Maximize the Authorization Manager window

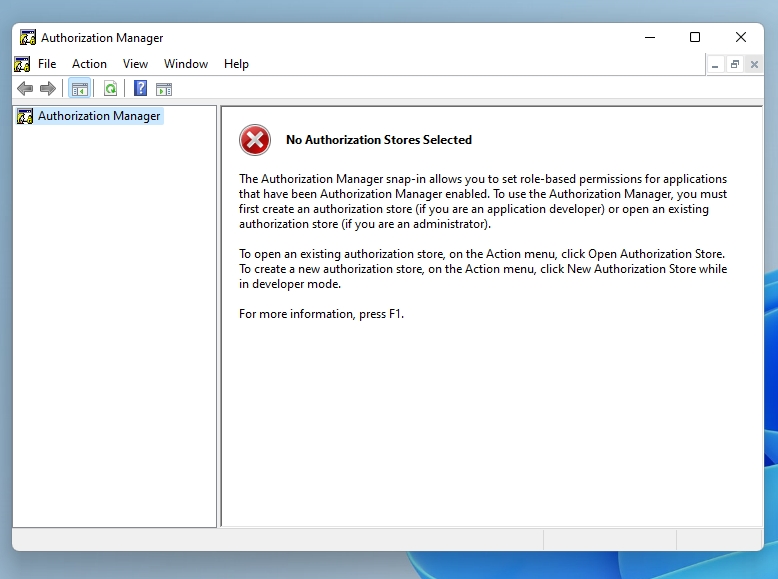pos(695,38)
